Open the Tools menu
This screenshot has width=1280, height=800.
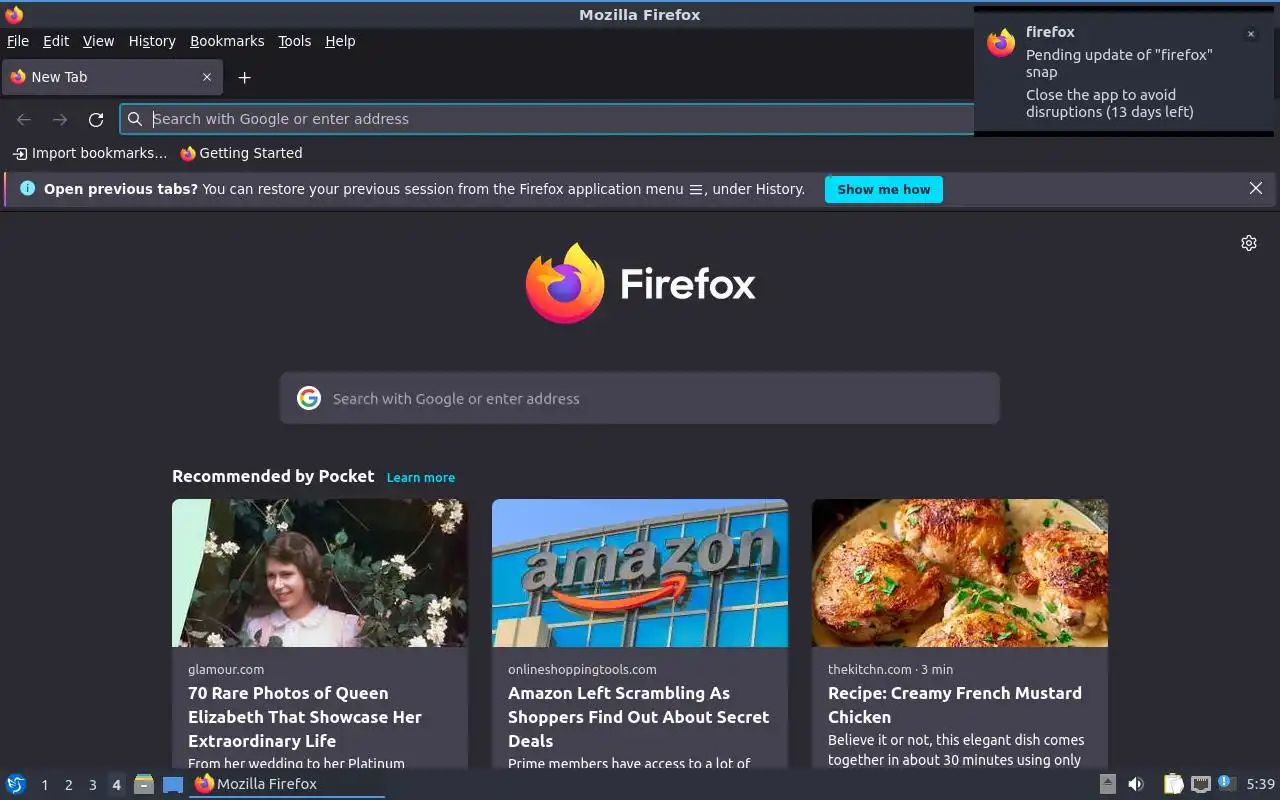point(294,41)
